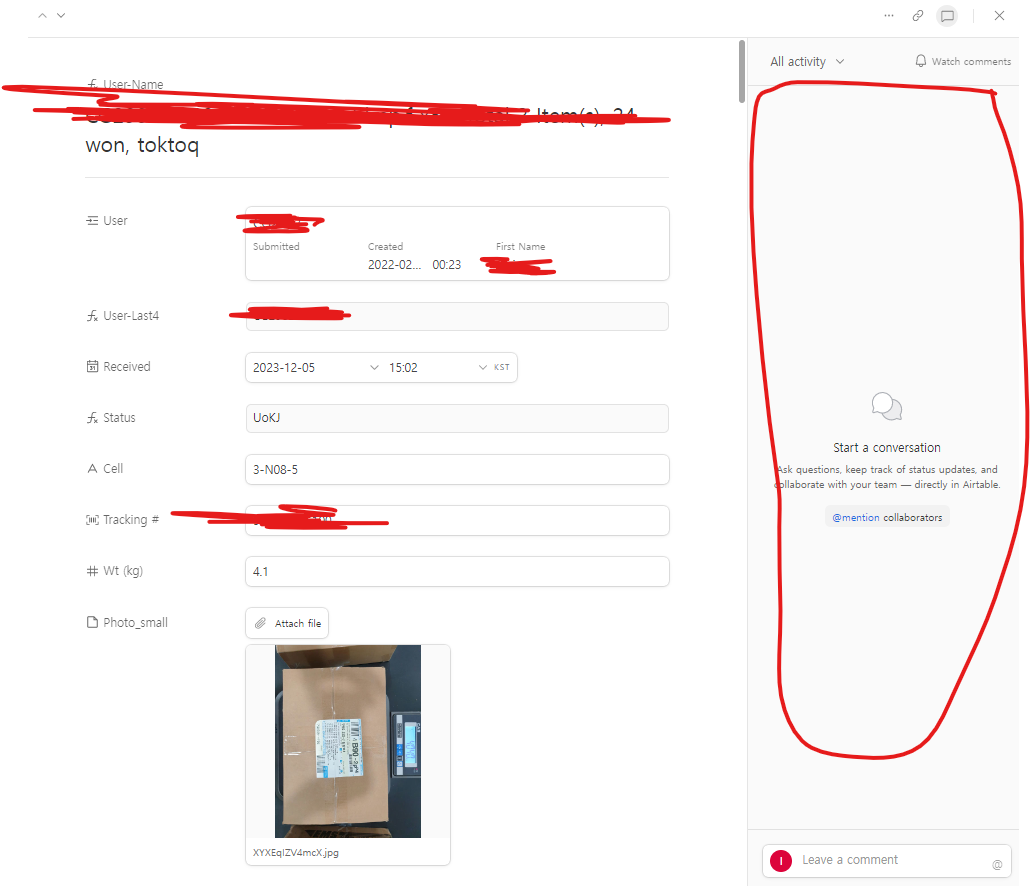The image size is (1033, 886).
Task: Expand the All activity filter dropdown
Action: (x=807, y=61)
